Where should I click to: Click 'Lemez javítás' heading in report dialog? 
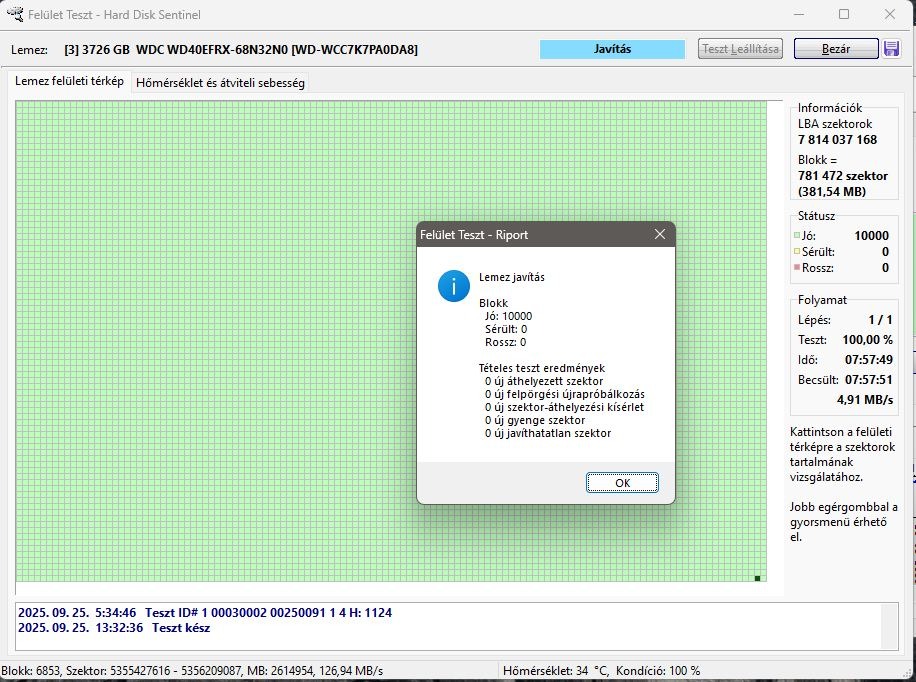512,277
